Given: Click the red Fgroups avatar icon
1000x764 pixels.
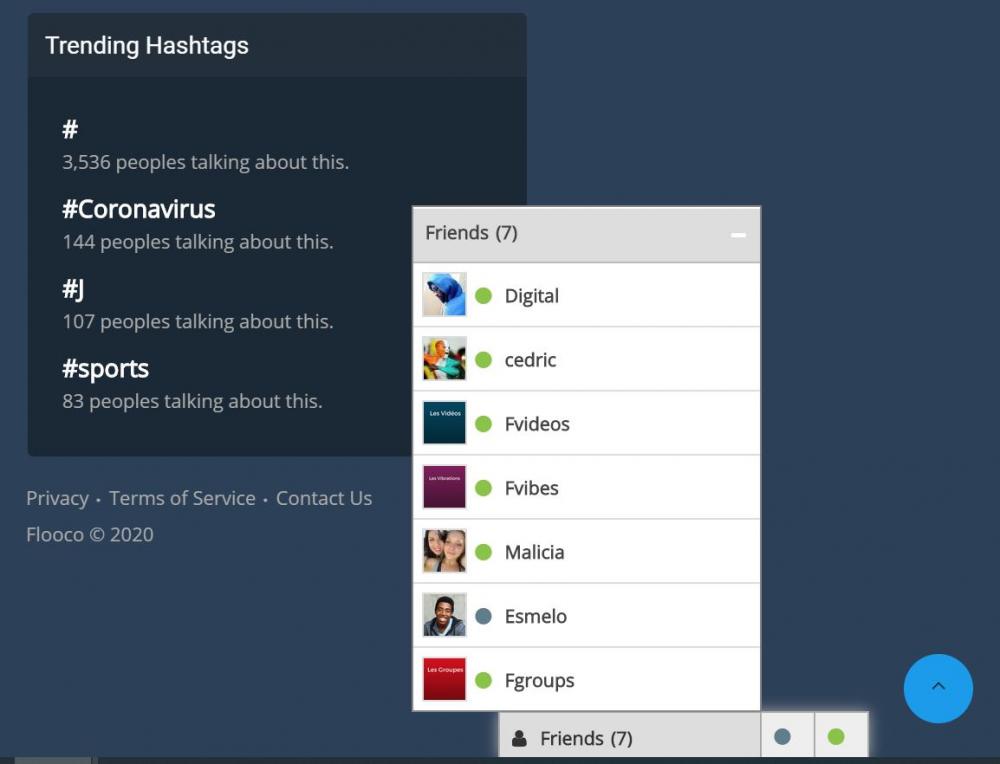Looking at the screenshot, I should coord(444,679).
